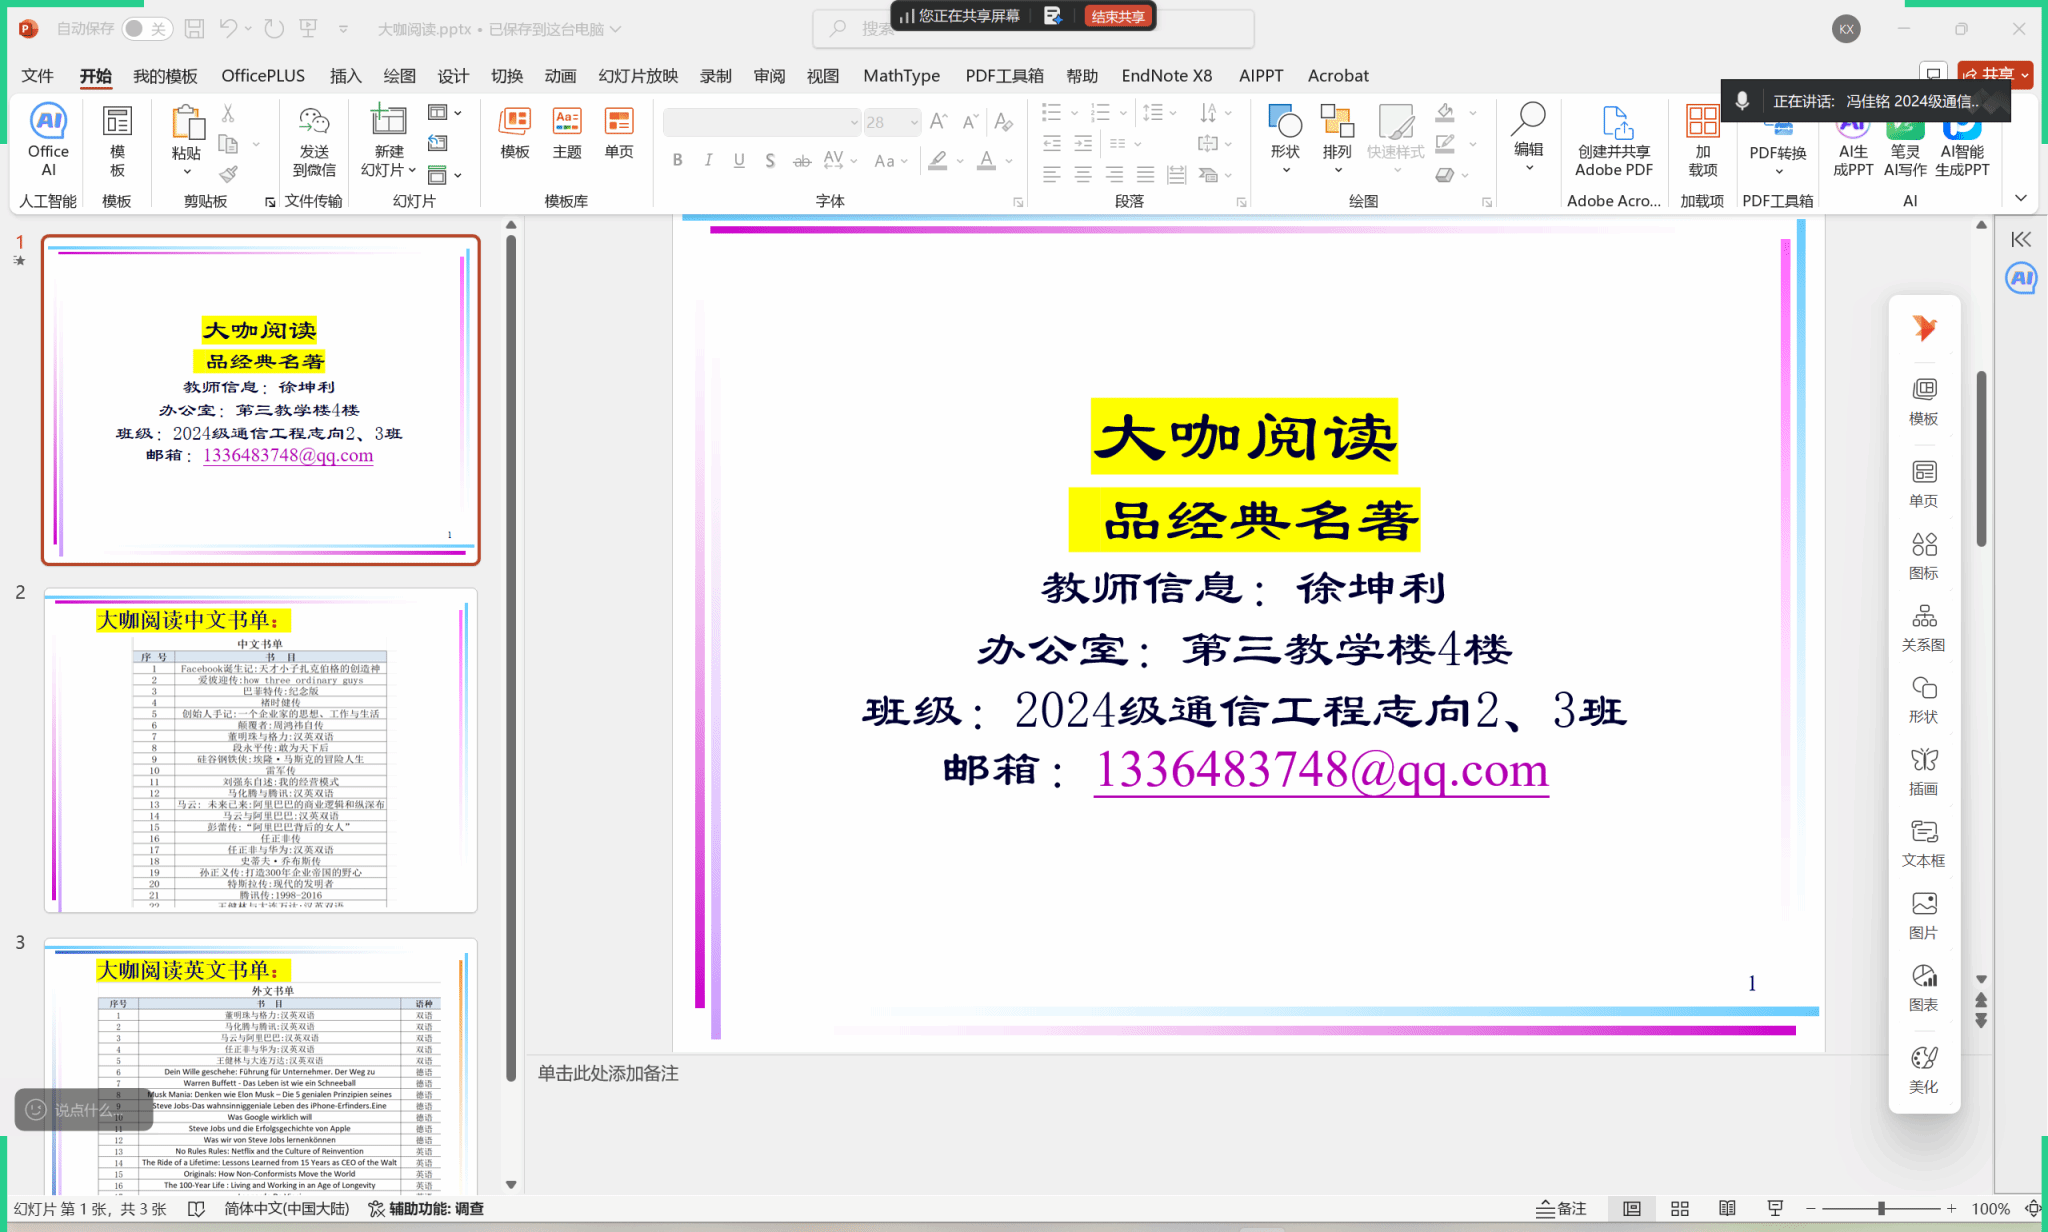
Task: Click the text highlight color button
Action: [x=937, y=160]
